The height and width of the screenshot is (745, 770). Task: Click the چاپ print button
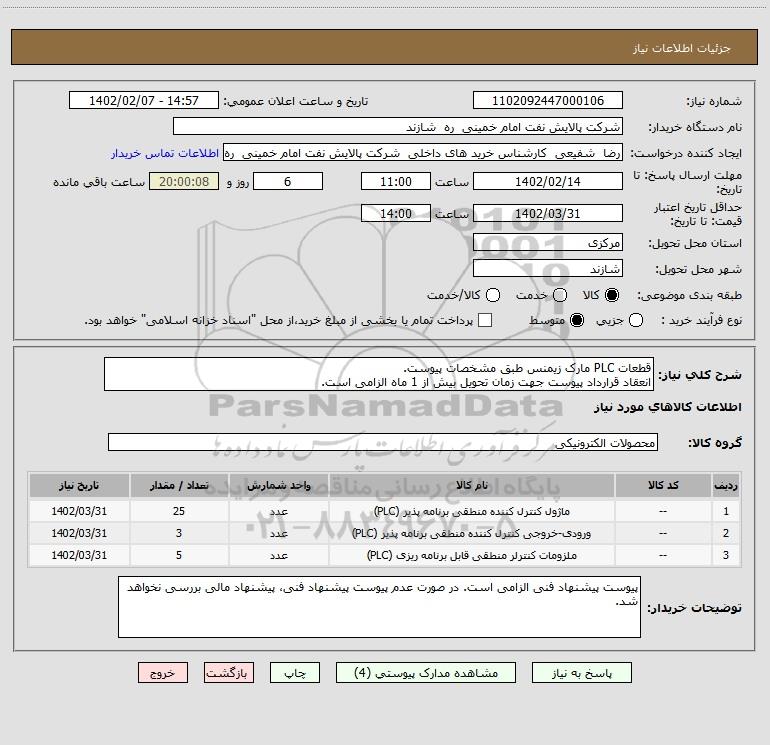point(295,673)
